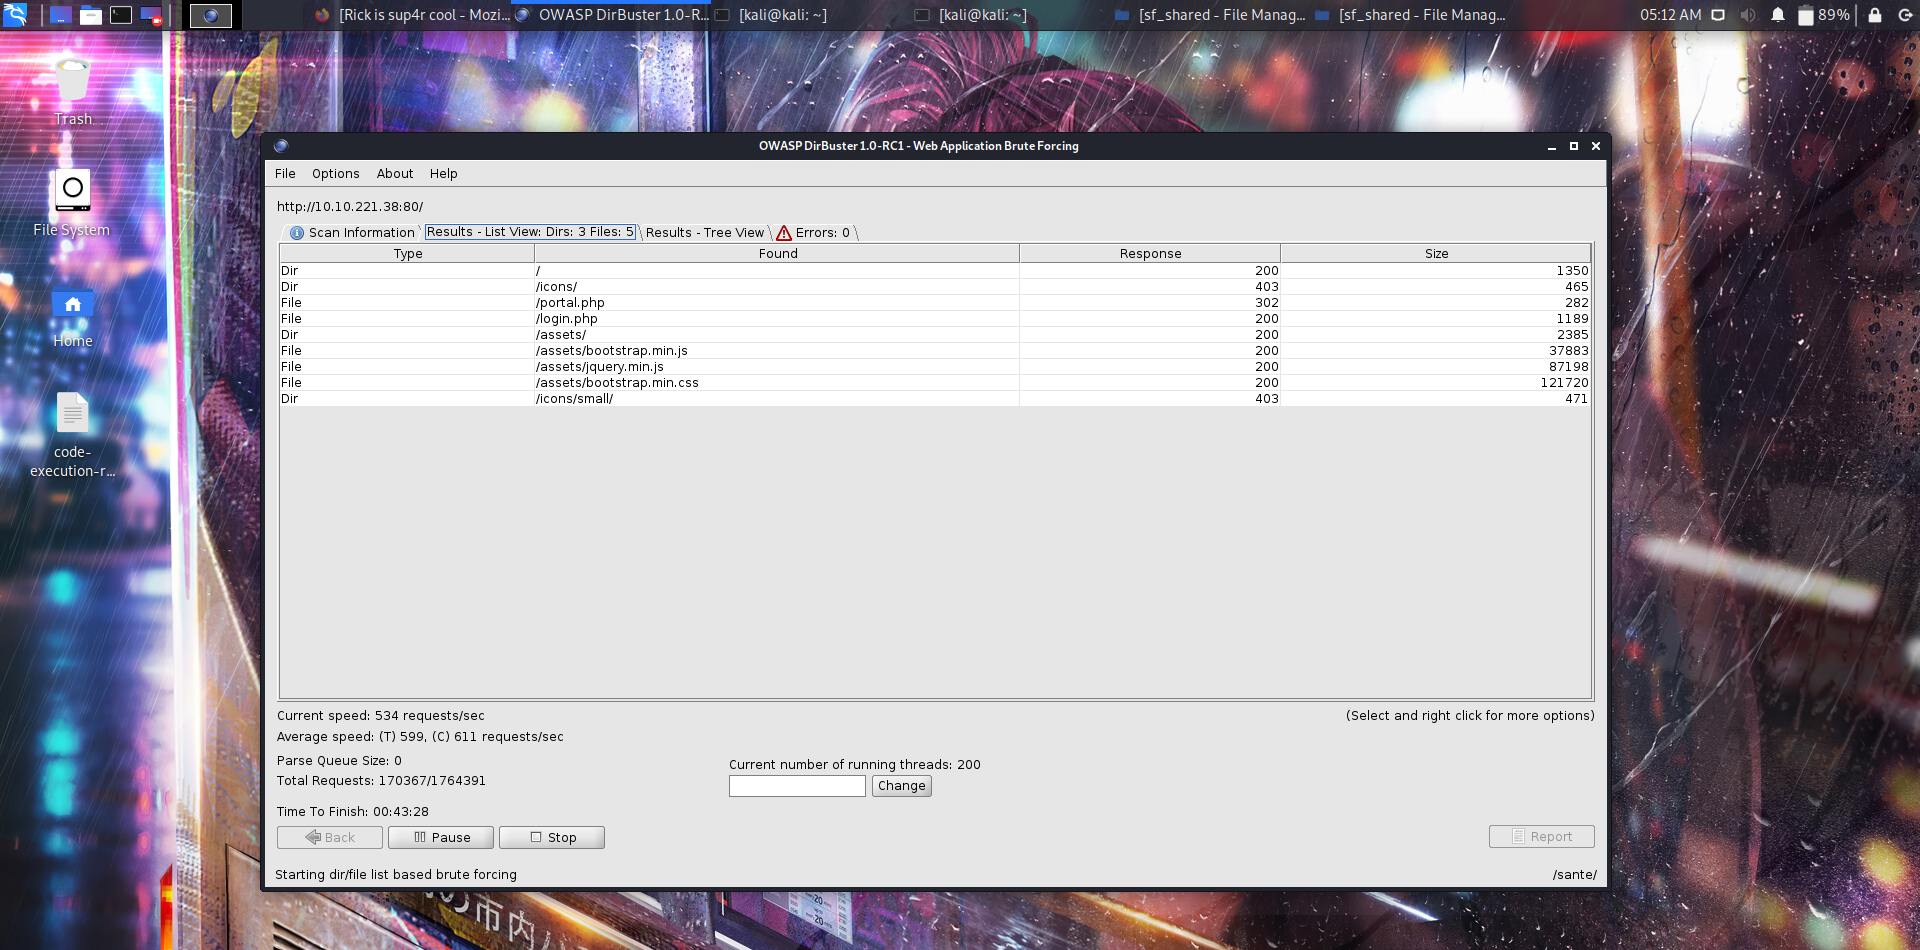Image resolution: width=1920 pixels, height=950 pixels.
Task: Launch the terminal from the top panel
Action: tap(121, 15)
